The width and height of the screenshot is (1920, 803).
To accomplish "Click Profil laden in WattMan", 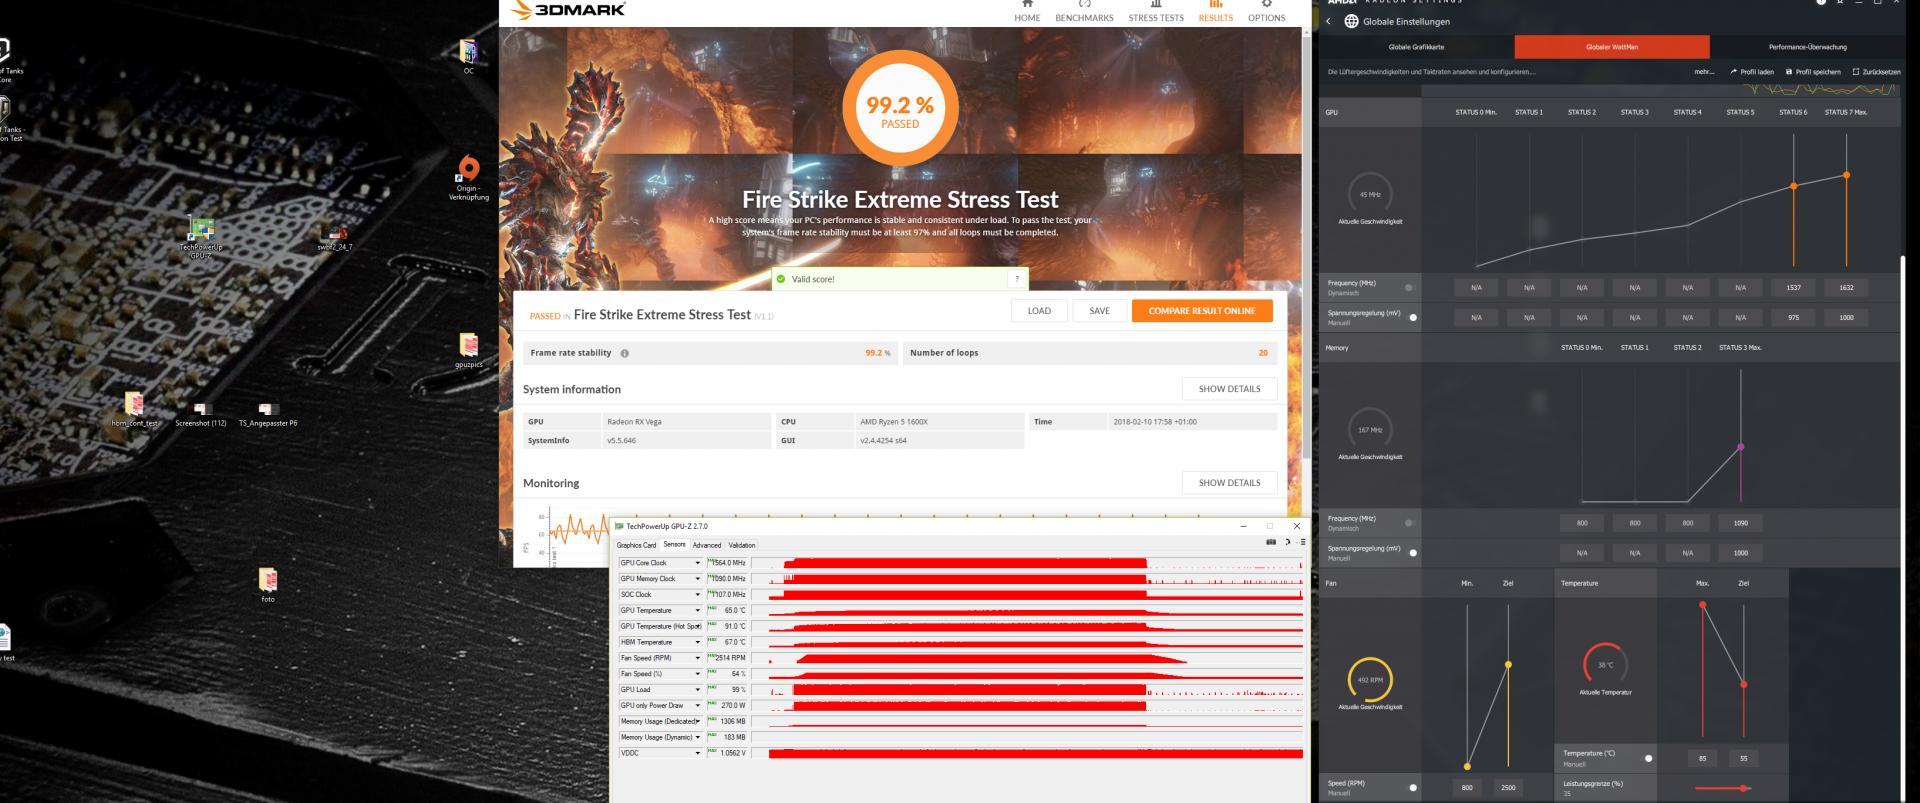I will pyautogui.click(x=1752, y=72).
